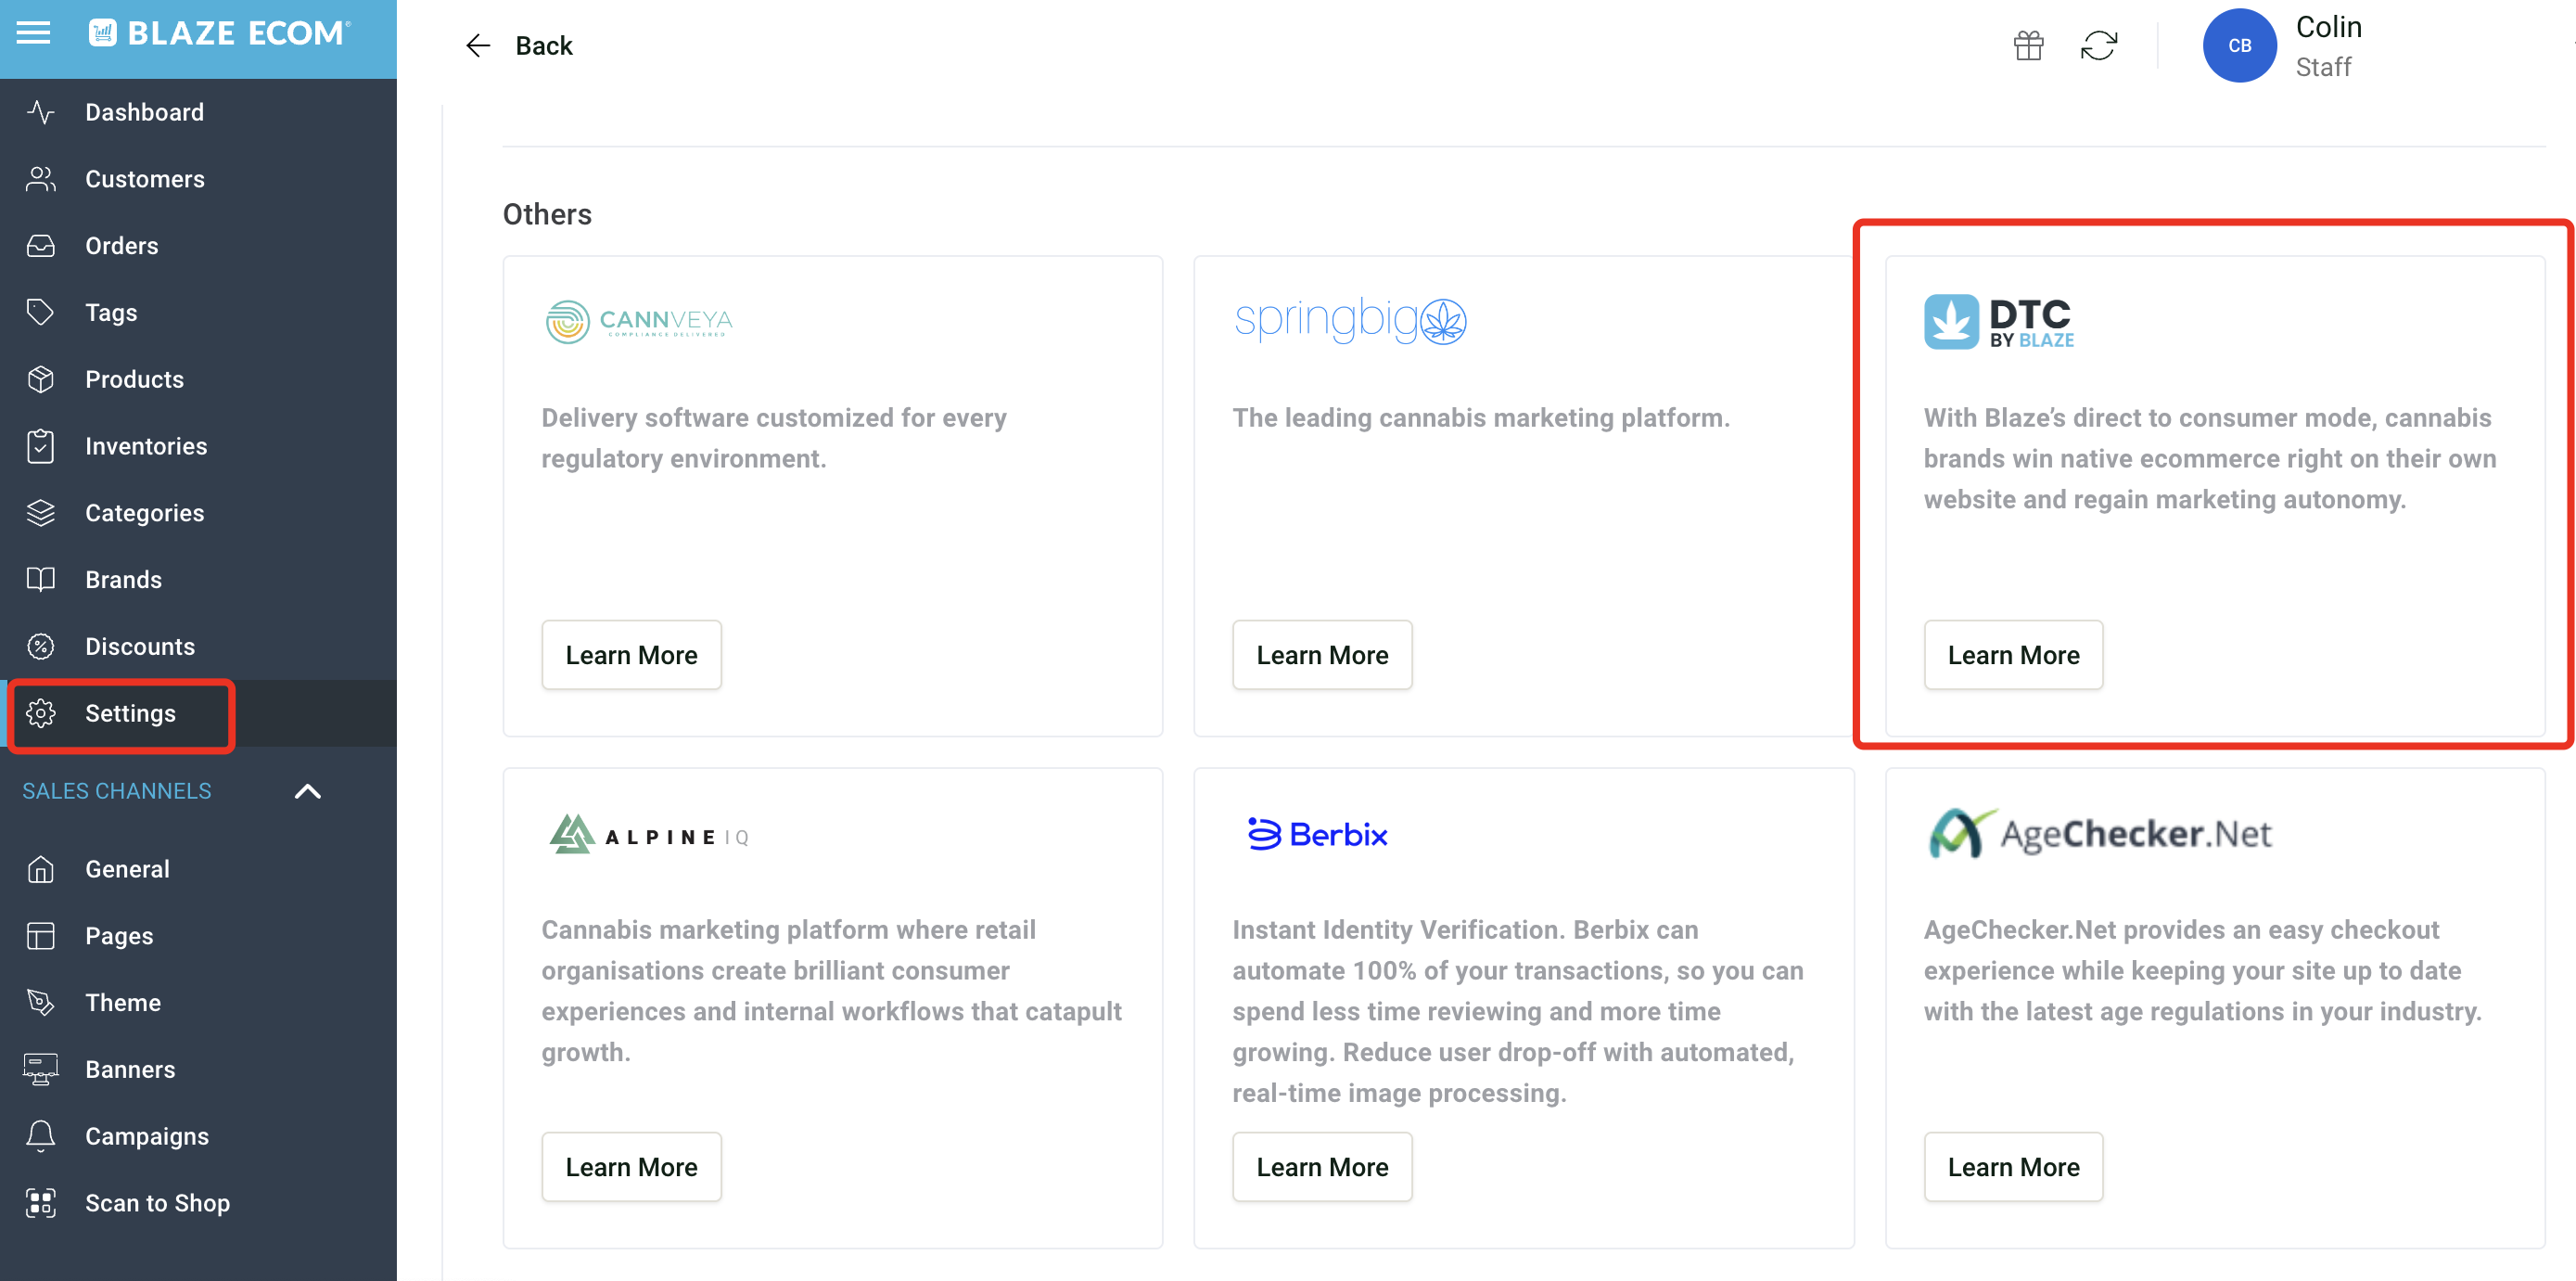Collapse the Sales Channels section chevron
The width and height of the screenshot is (2576, 1281).
click(308, 791)
